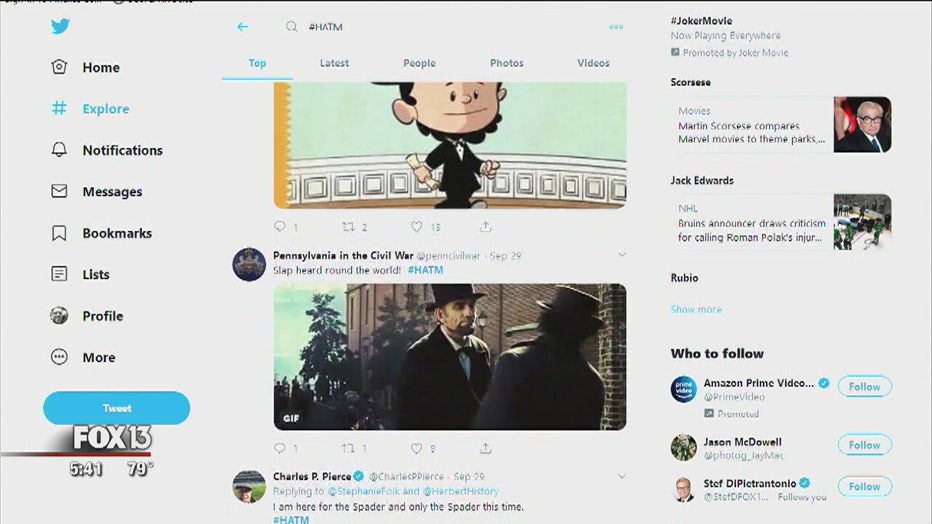
Task: Open Jason McDowell avatar
Action: [x=684, y=447]
